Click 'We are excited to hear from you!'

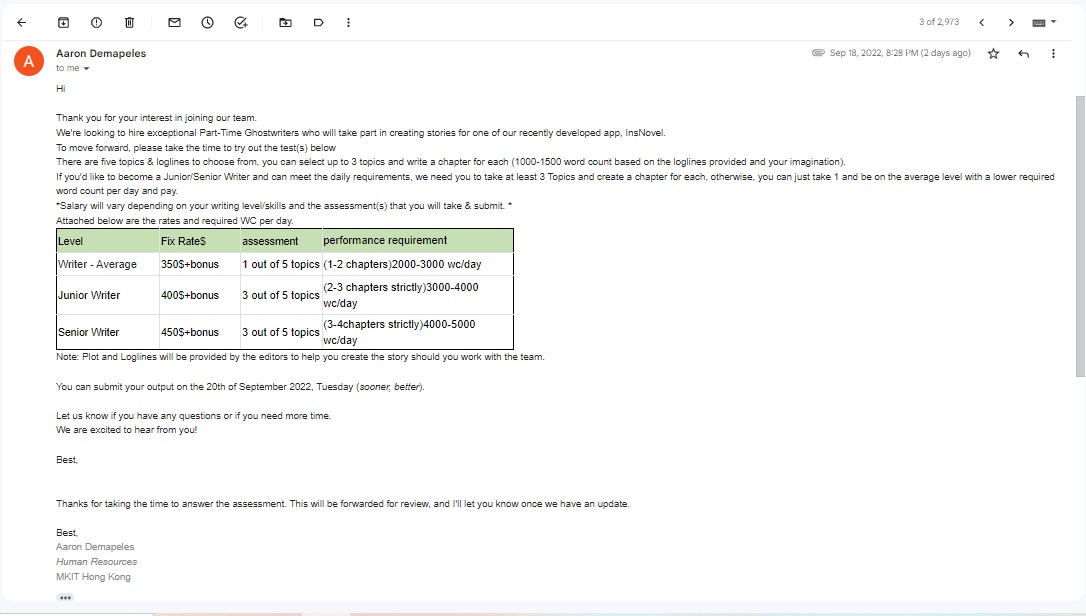[126, 430]
